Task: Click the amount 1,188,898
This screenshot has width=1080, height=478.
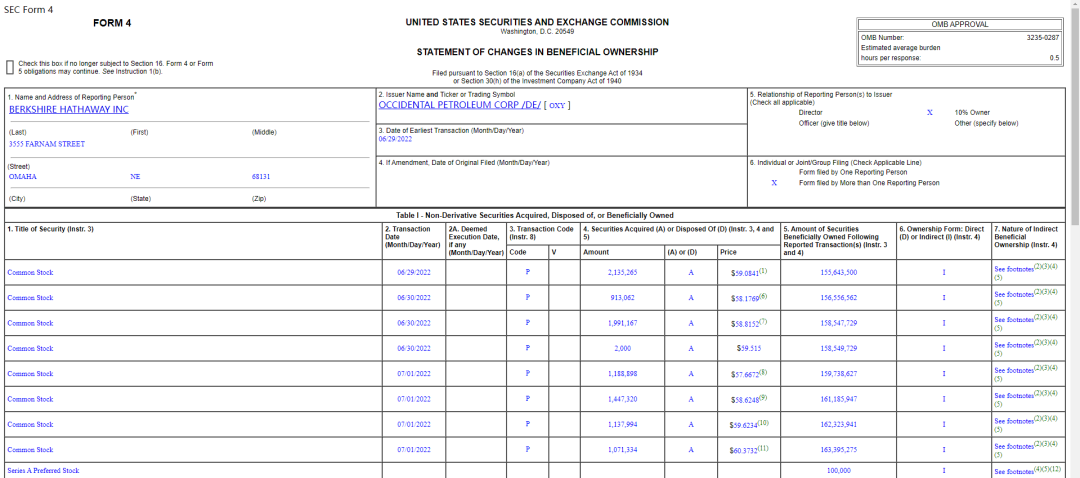Action: pos(622,374)
